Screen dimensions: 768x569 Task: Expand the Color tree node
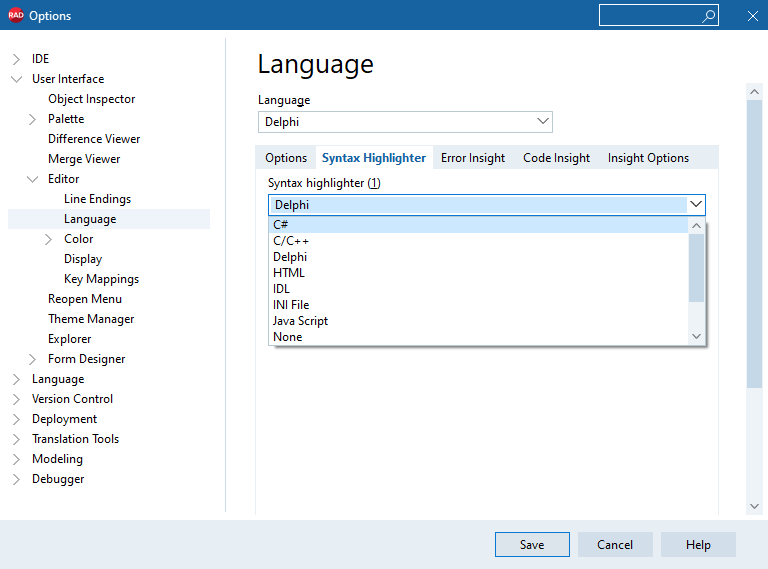(x=48, y=239)
